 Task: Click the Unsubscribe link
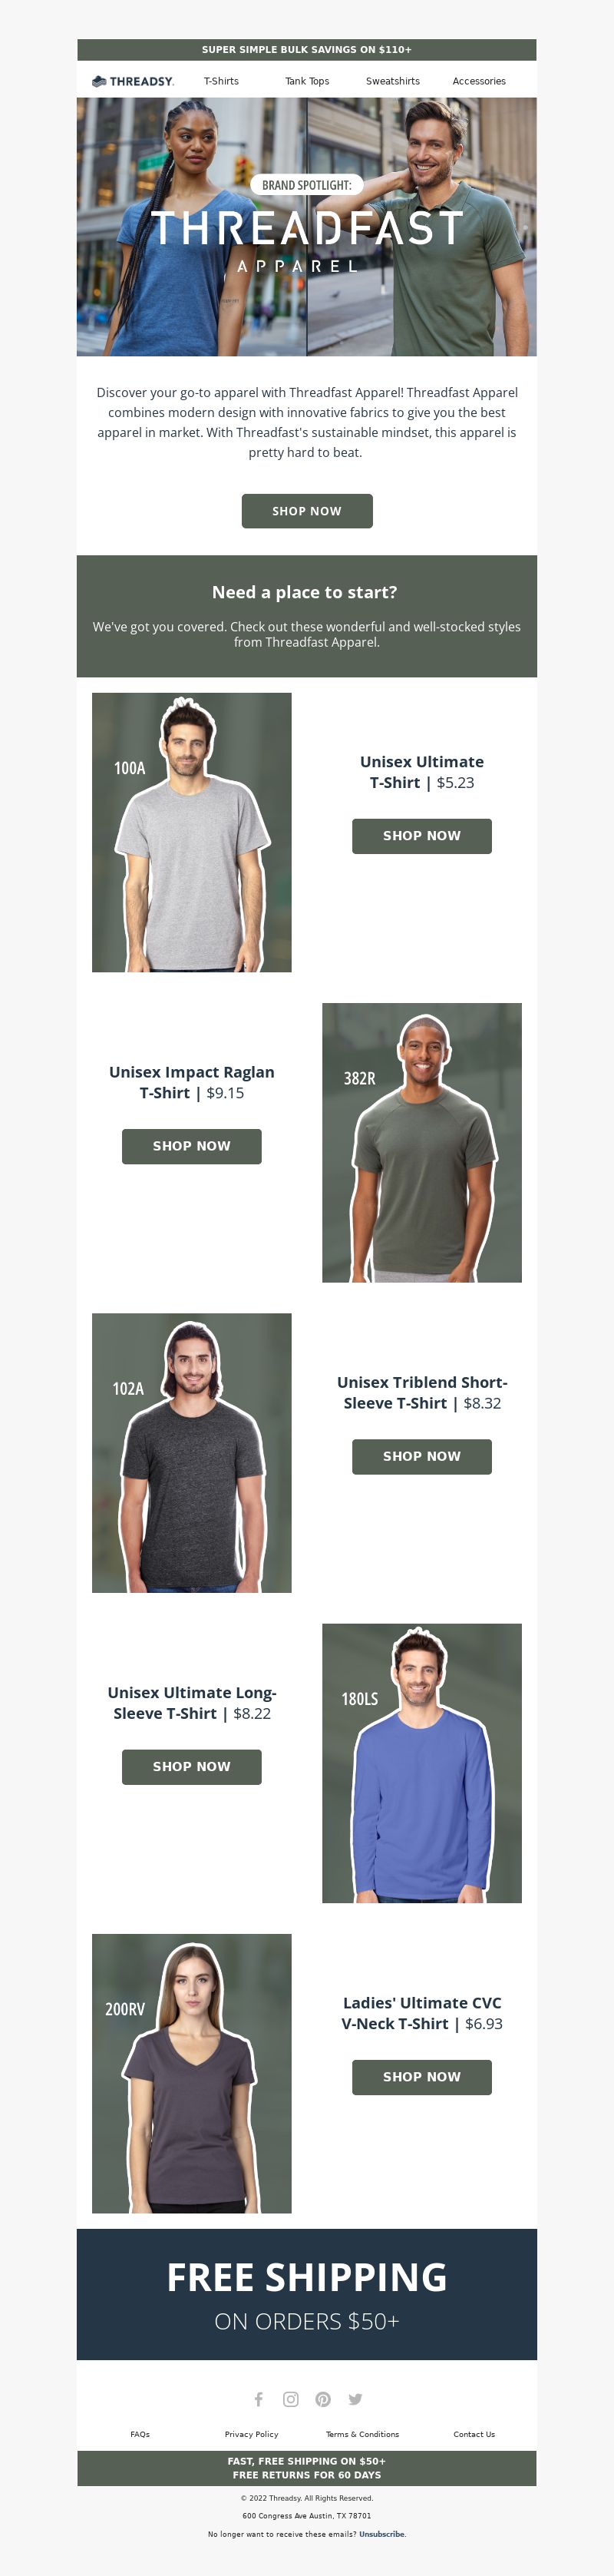point(382,2534)
